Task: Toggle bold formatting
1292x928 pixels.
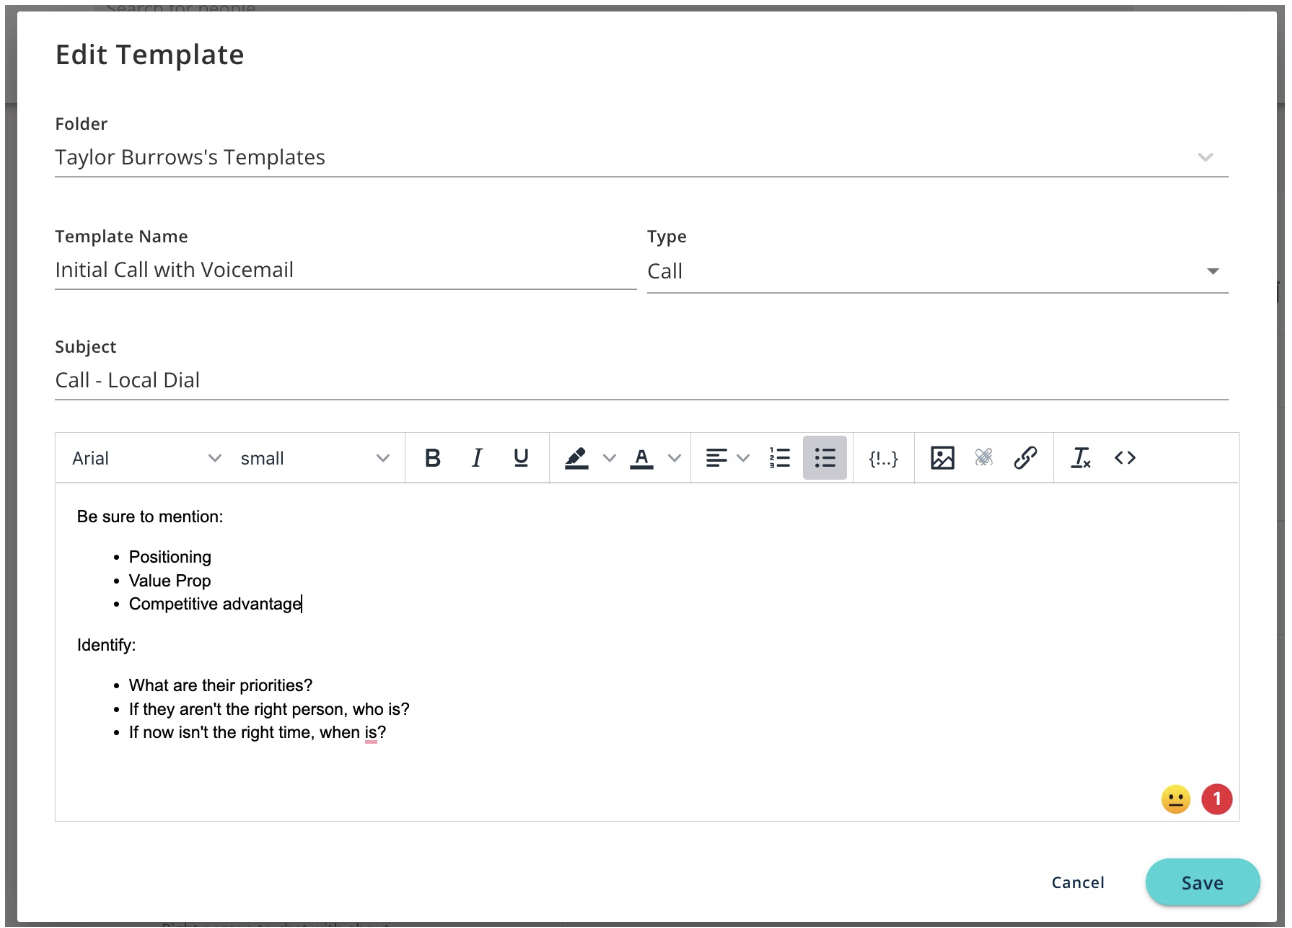Action: (x=432, y=457)
